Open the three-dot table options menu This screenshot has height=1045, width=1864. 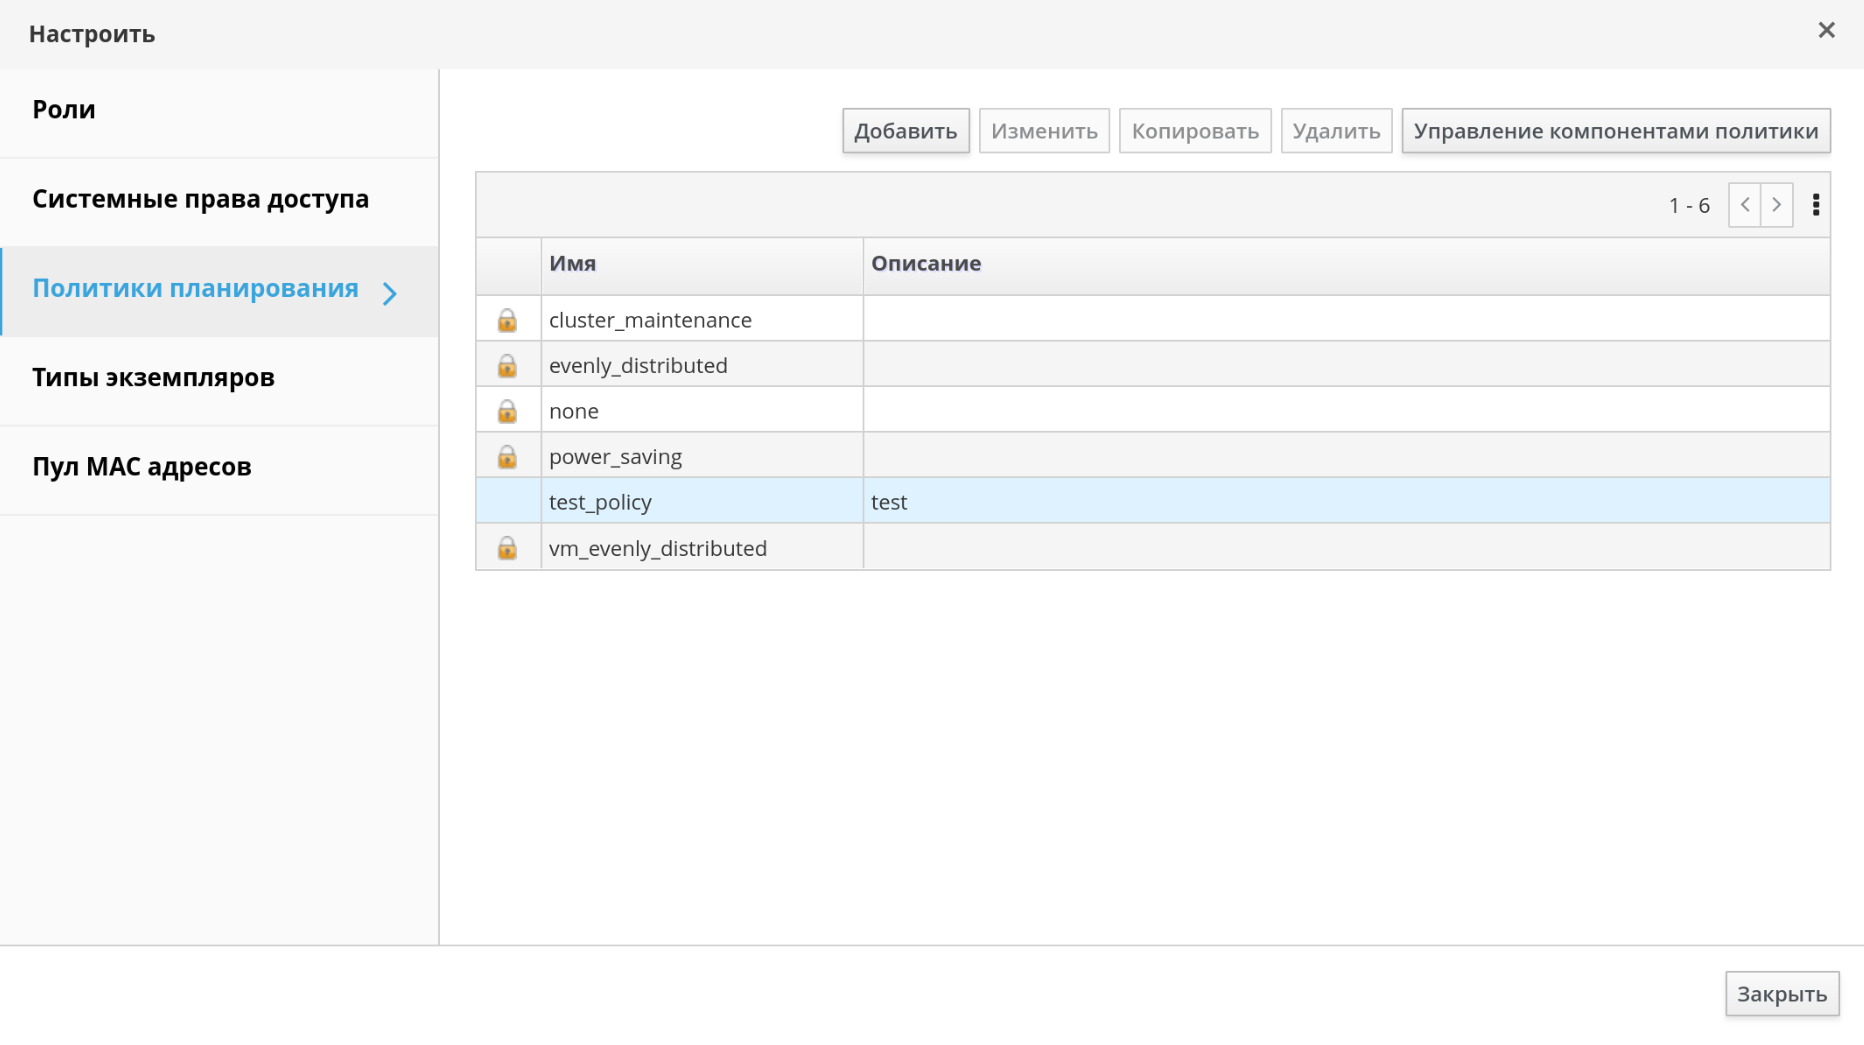click(1815, 205)
